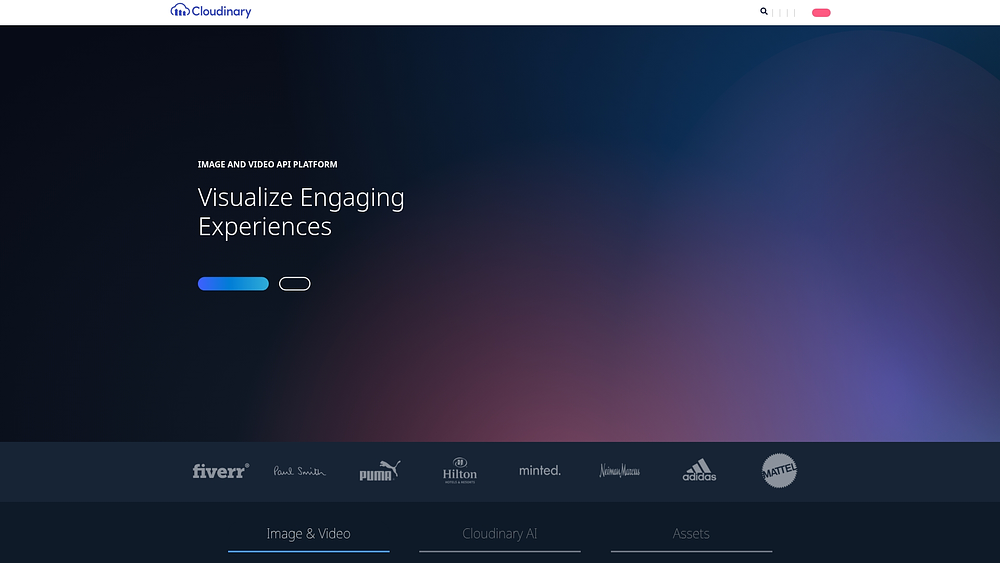This screenshot has width=1000, height=563.
Task: Click the Paul Smith customer logo
Action: 300,471
